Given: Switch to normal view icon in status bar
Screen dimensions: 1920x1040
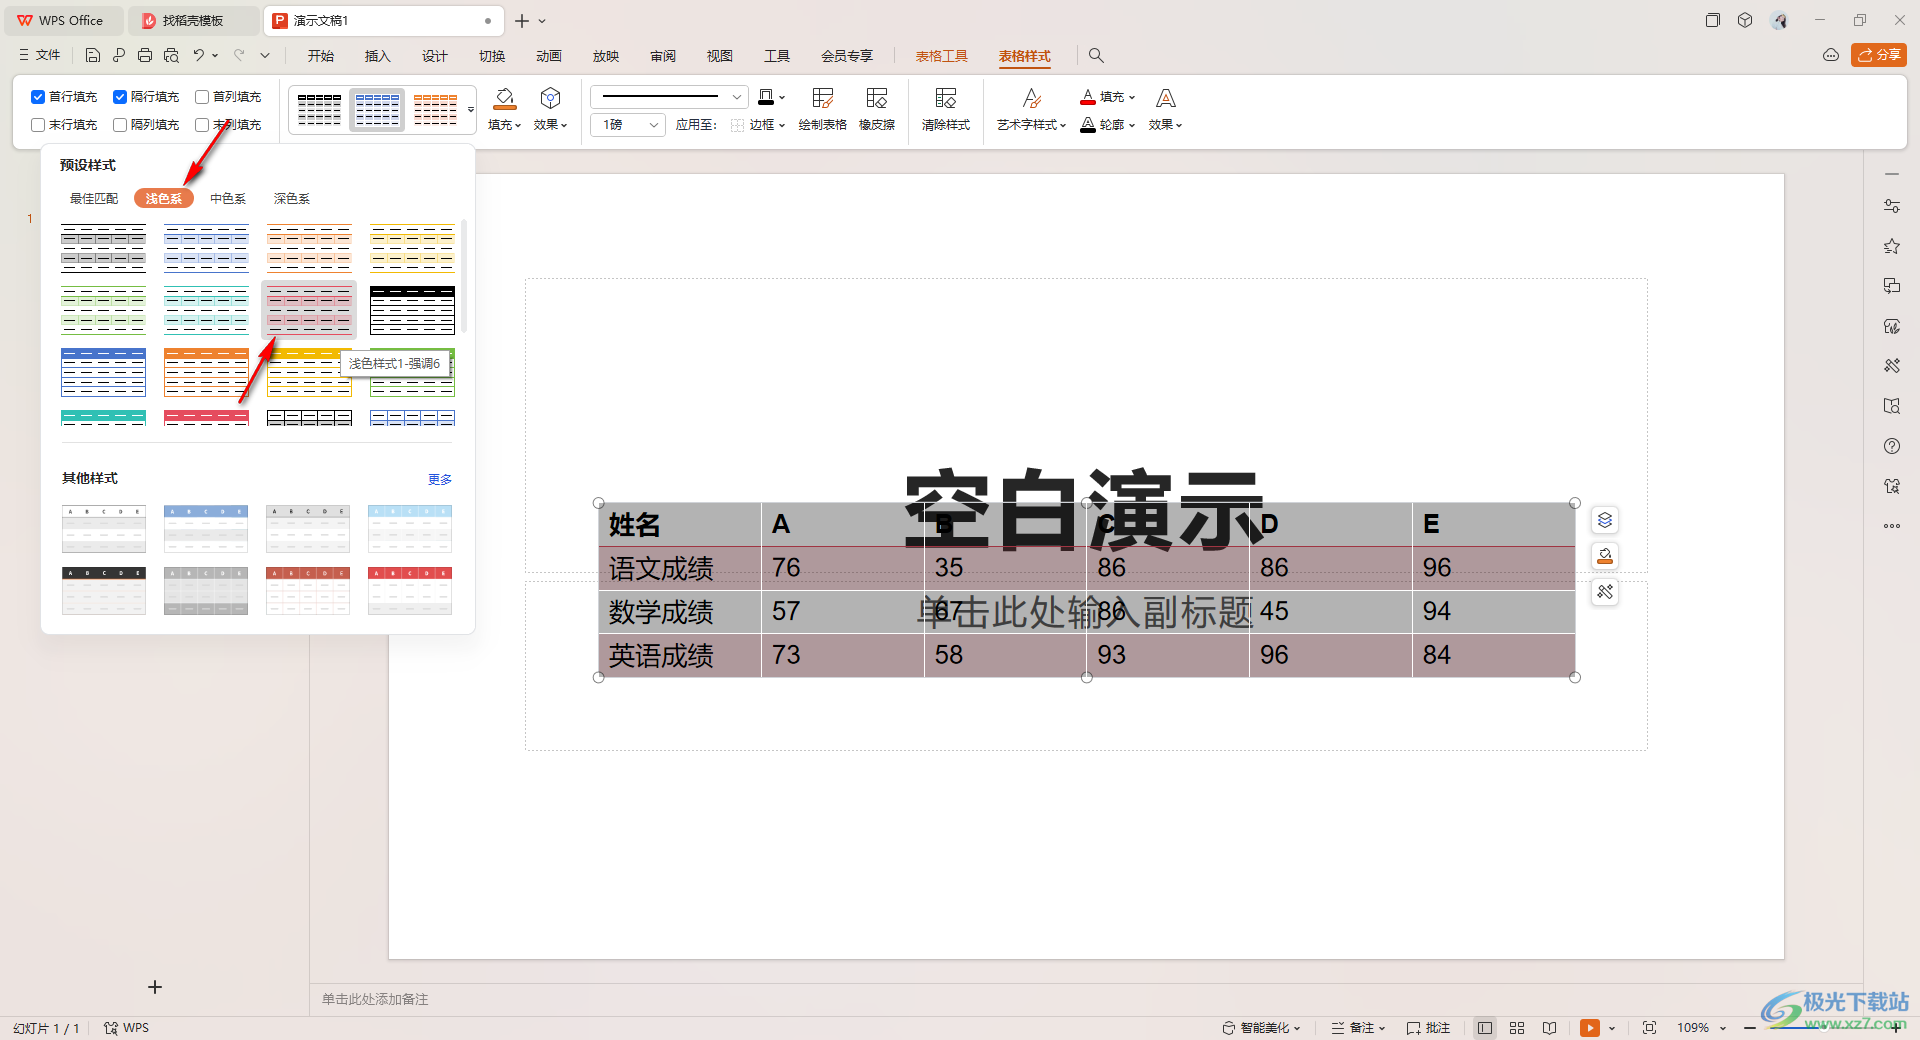Looking at the screenshot, I should pos(1485,1028).
